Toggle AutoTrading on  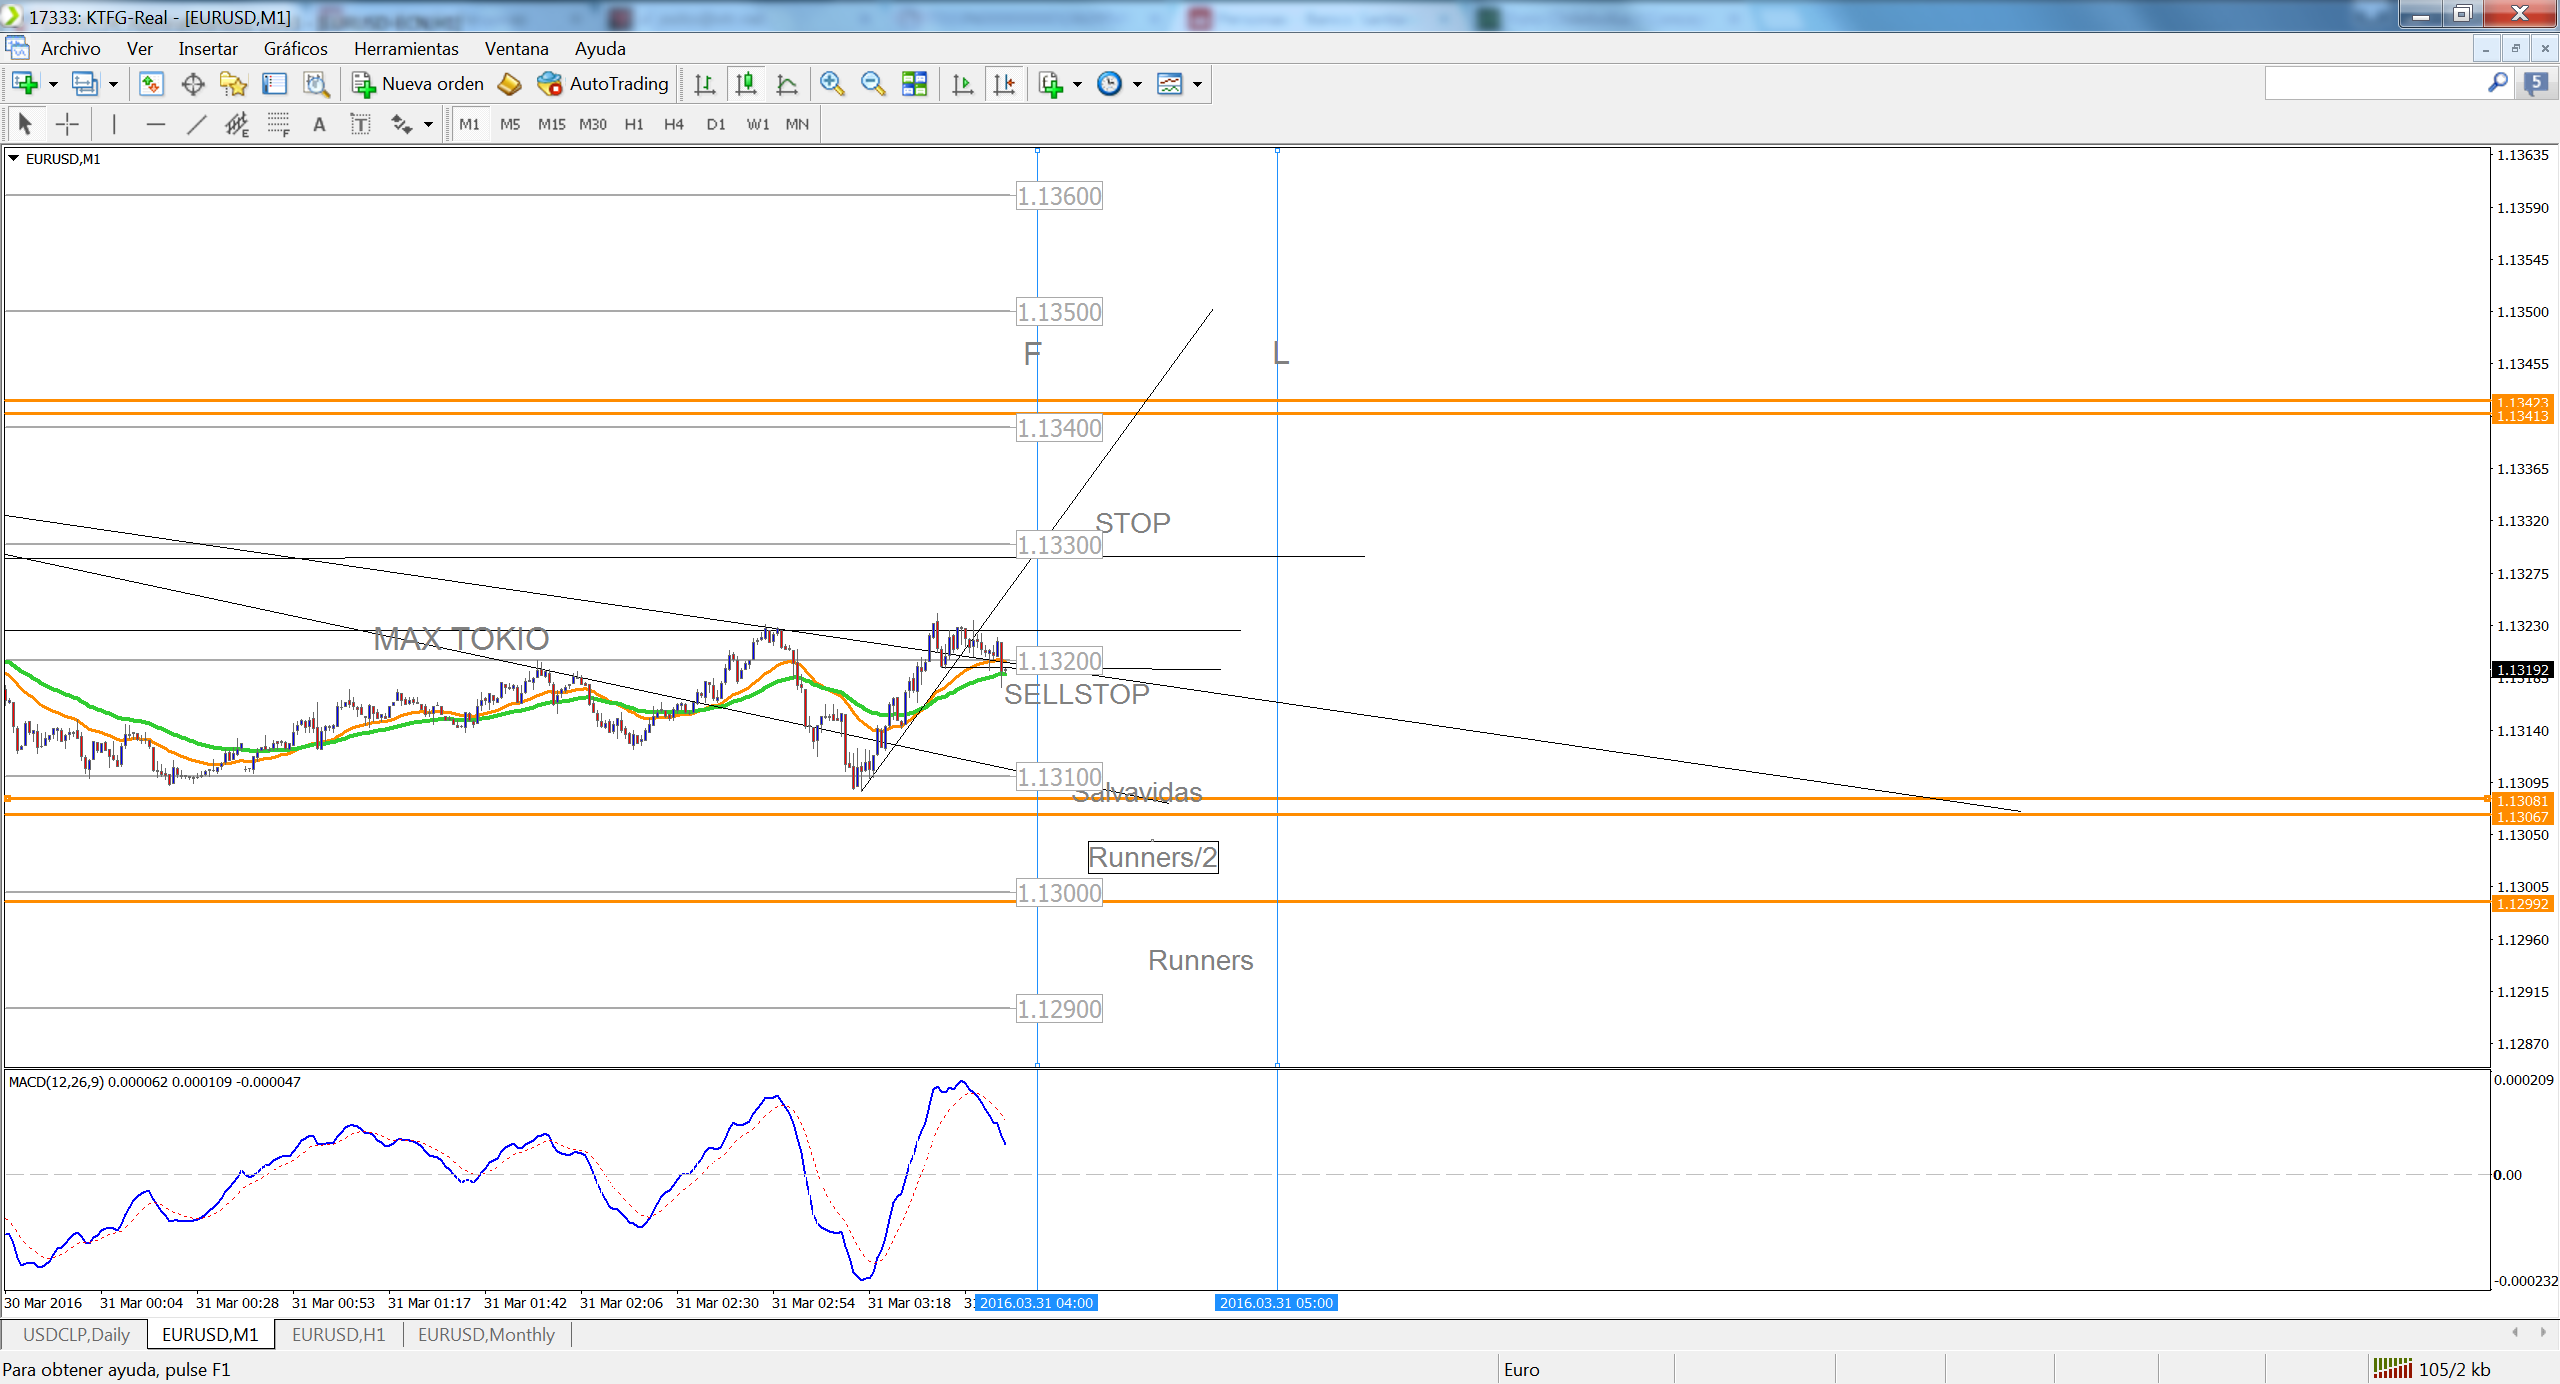tap(603, 84)
